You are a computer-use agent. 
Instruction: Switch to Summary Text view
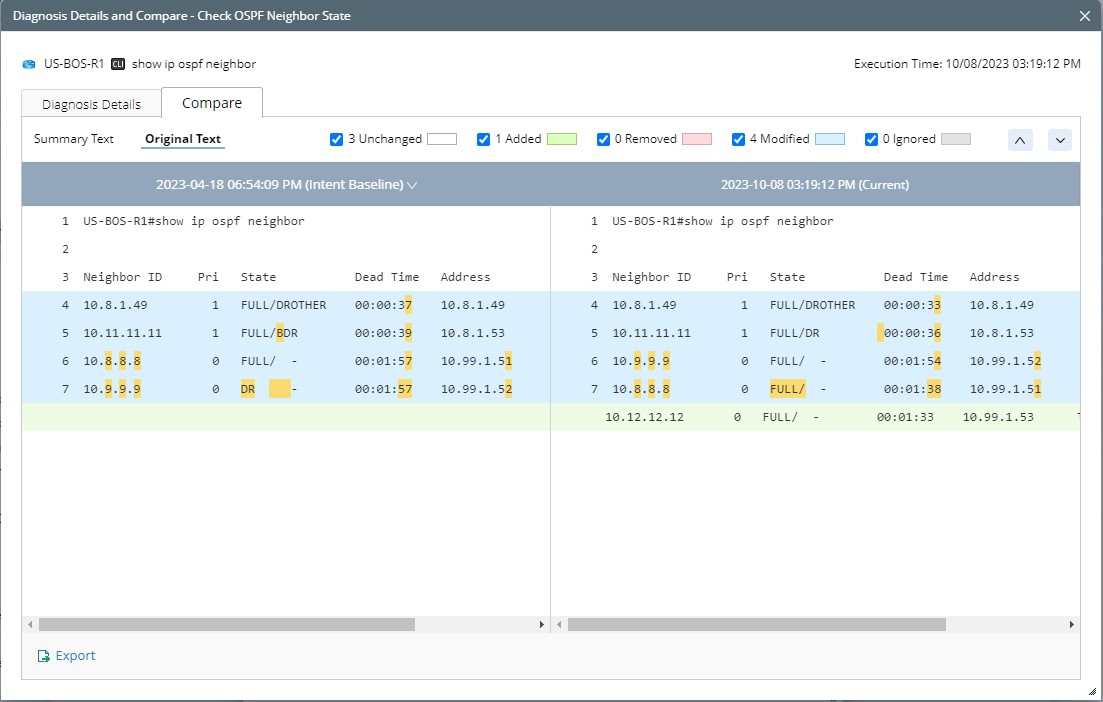(74, 139)
